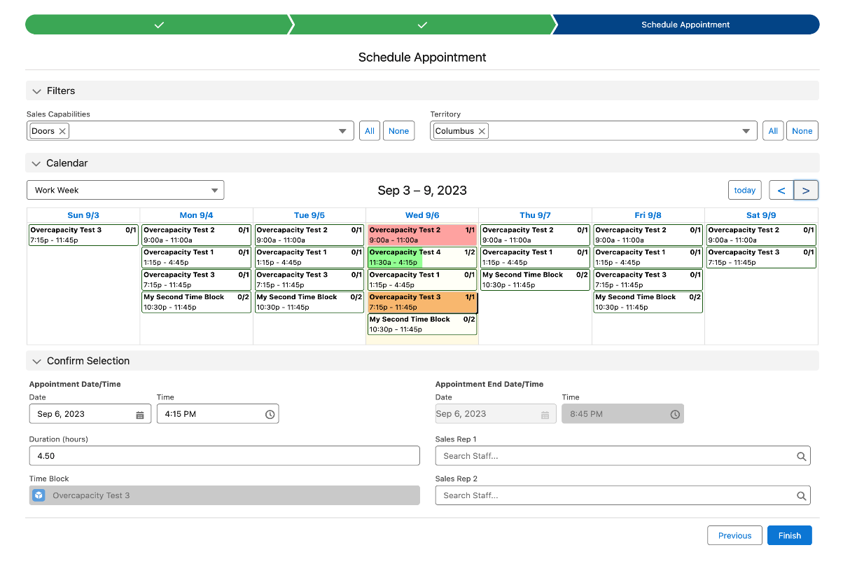Open the Work Week view dropdown
Image resolution: width=845 pixels, height=567 pixels.
[x=125, y=190]
